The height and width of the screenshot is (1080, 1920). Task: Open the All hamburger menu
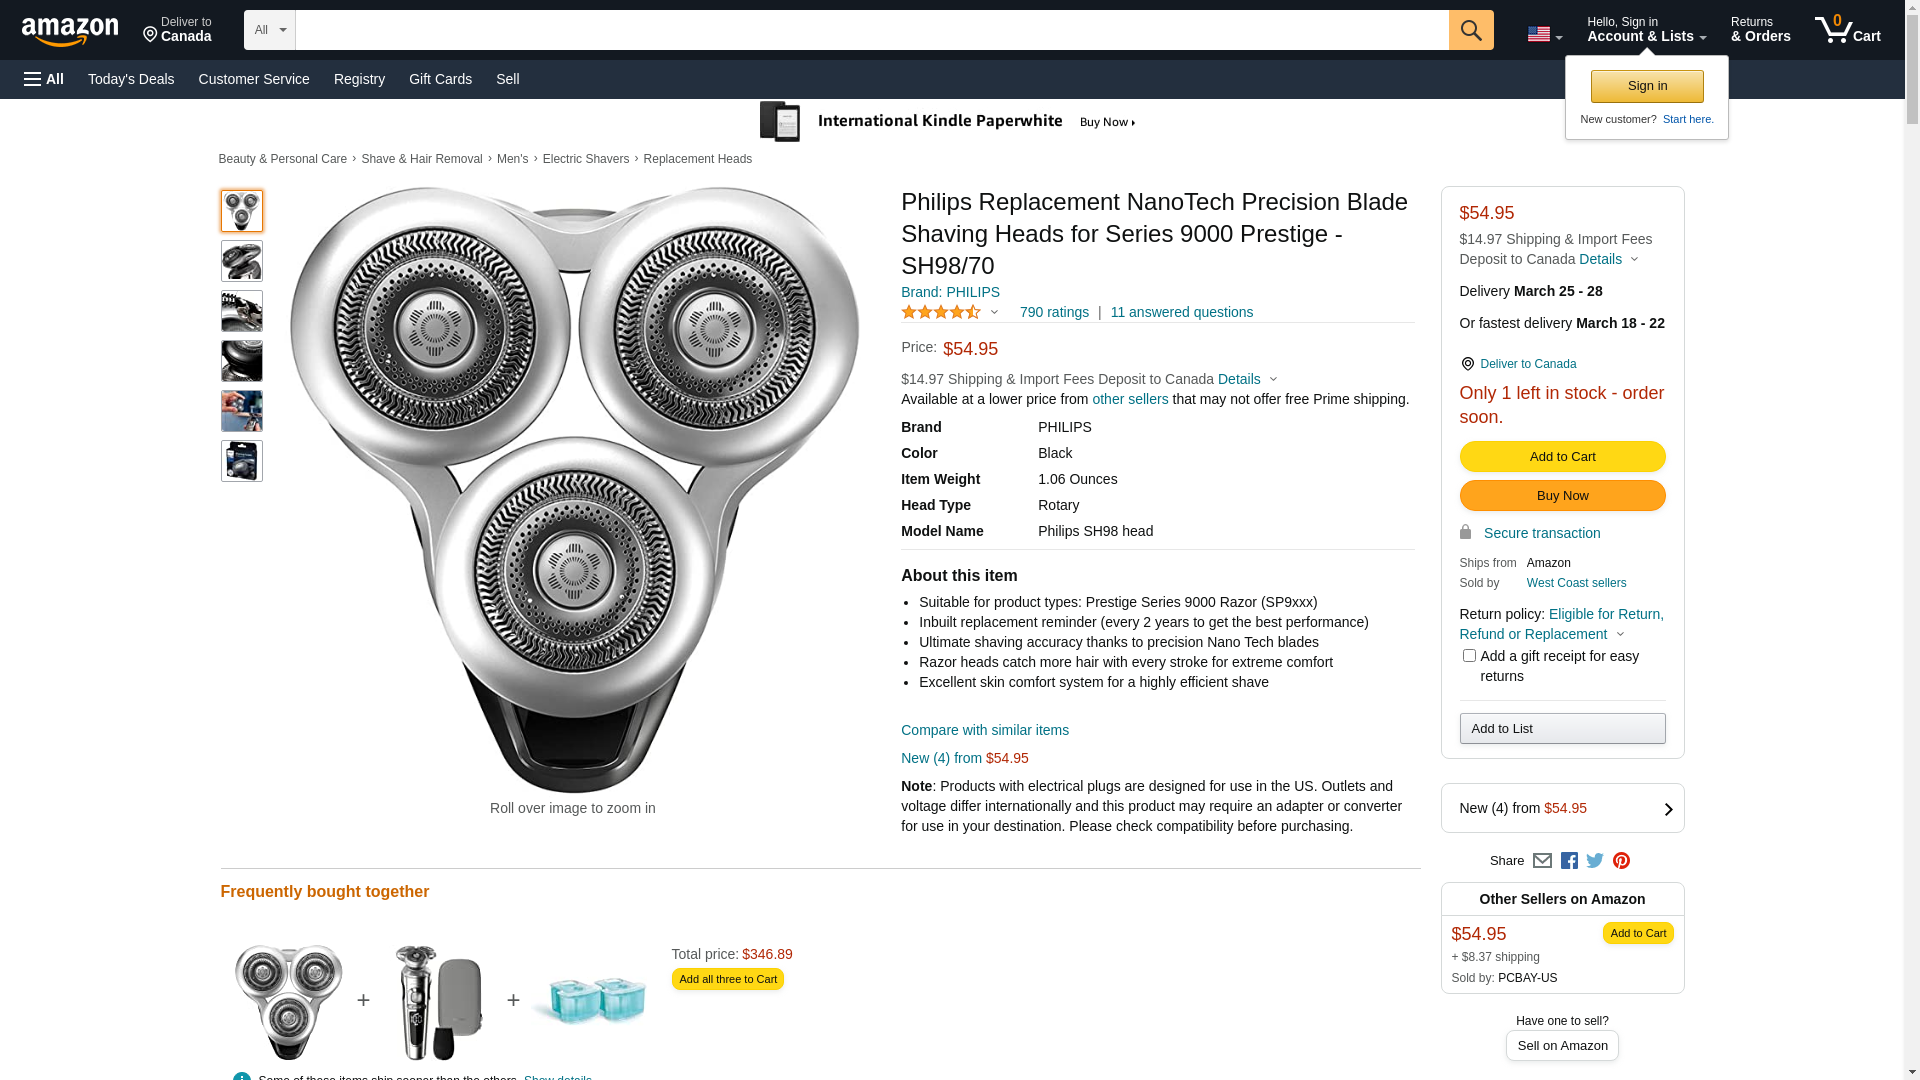coord(44,79)
